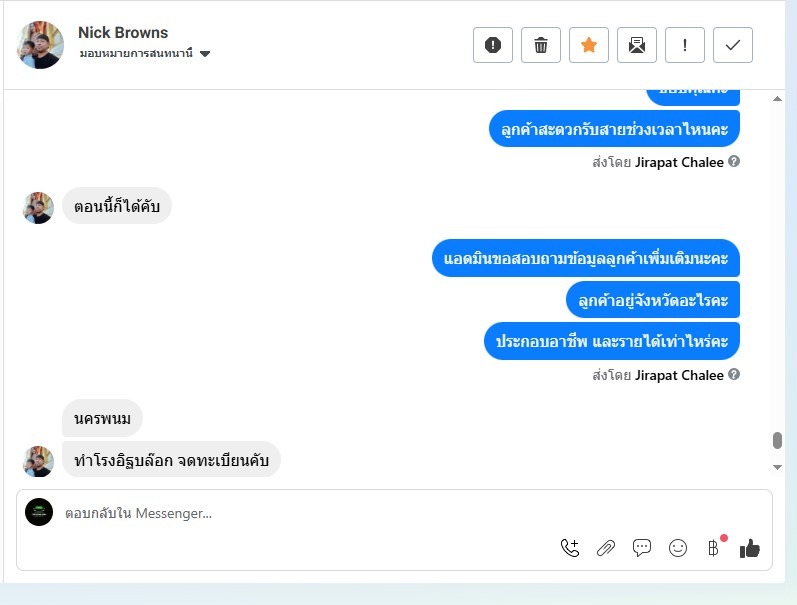797x605 pixels.
Task: Attach a file using paperclip icon
Action: click(x=606, y=548)
